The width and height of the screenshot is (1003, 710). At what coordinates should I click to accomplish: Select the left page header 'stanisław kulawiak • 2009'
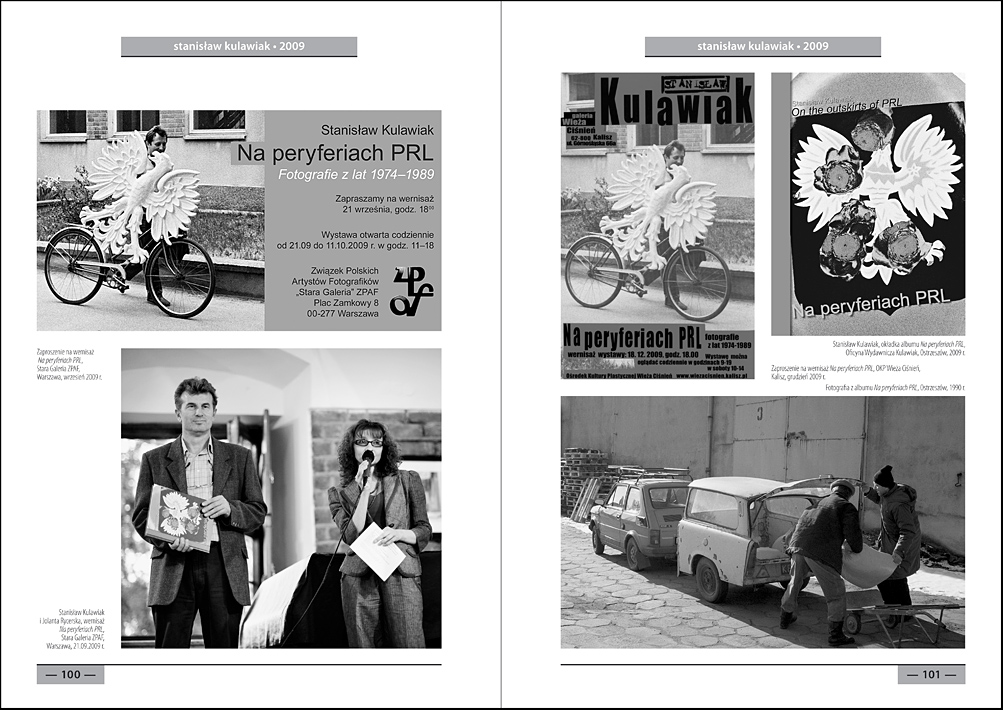click(239, 46)
